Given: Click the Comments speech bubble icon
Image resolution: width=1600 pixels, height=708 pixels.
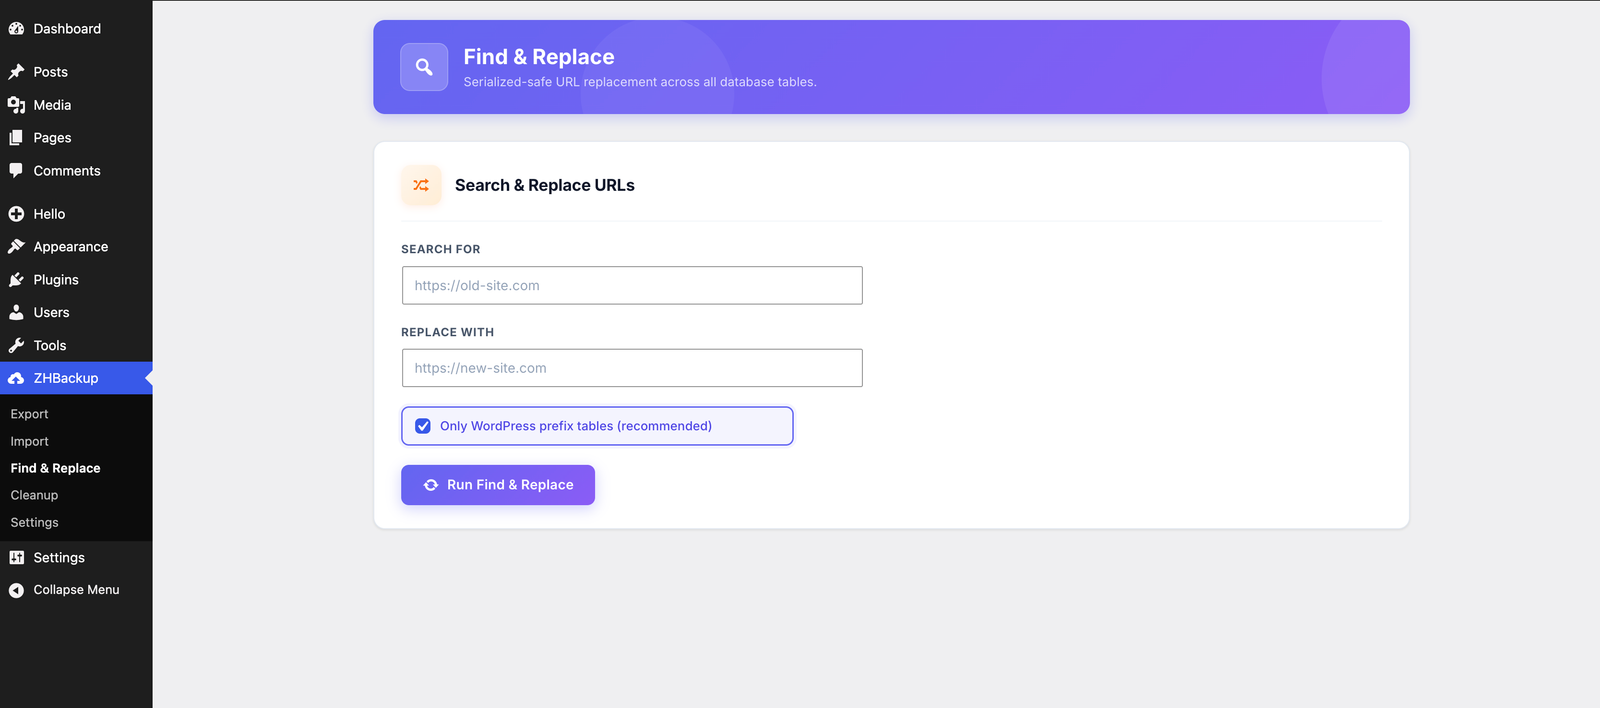Looking at the screenshot, I should (x=16, y=171).
